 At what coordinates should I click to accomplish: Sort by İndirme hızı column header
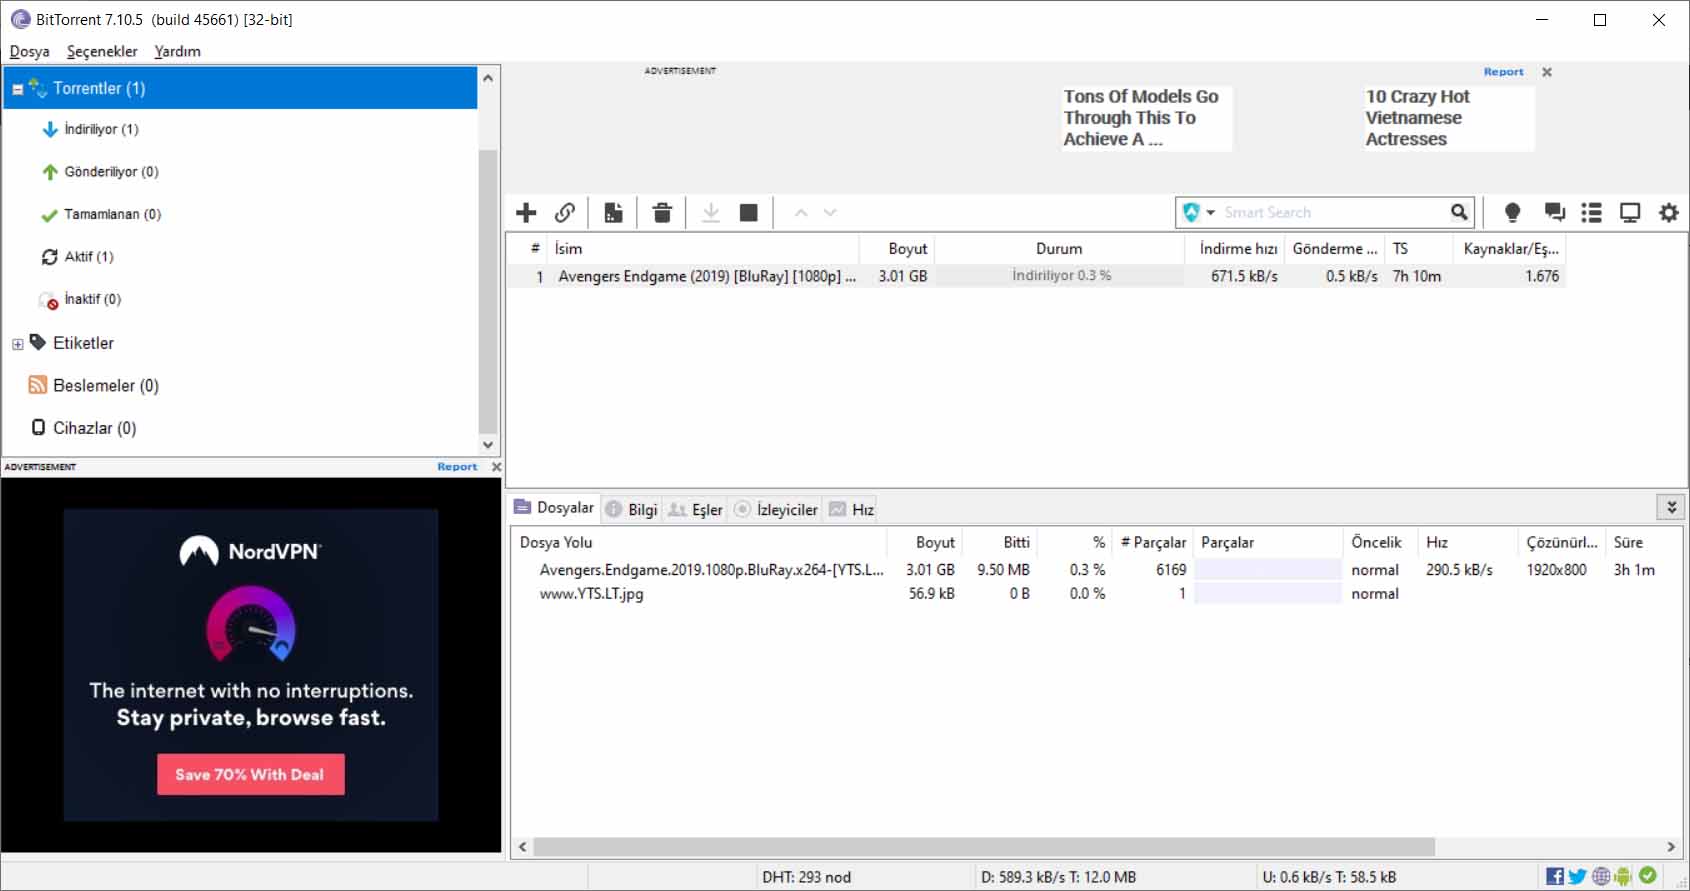pyautogui.click(x=1235, y=249)
